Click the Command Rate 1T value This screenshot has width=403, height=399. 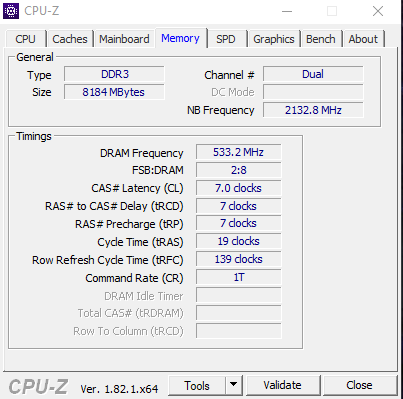(x=239, y=277)
